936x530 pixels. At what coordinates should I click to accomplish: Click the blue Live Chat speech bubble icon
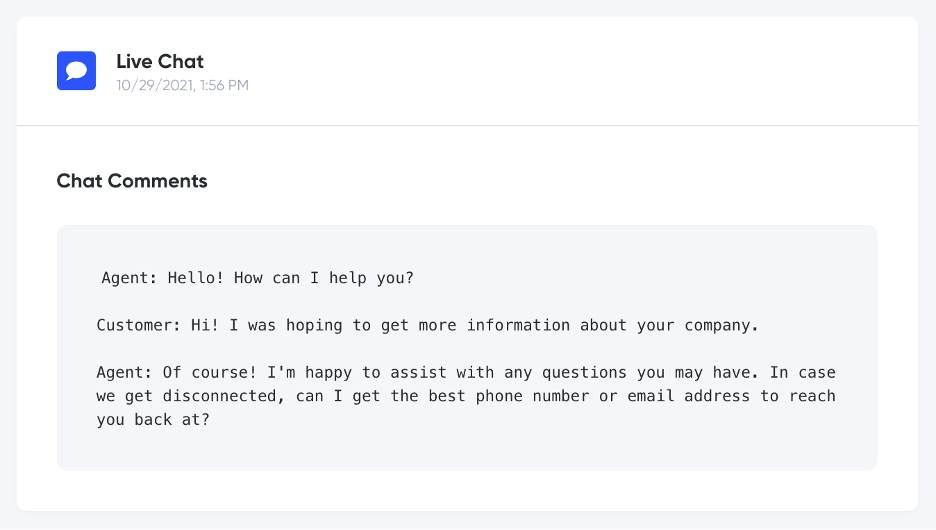tap(76, 71)
